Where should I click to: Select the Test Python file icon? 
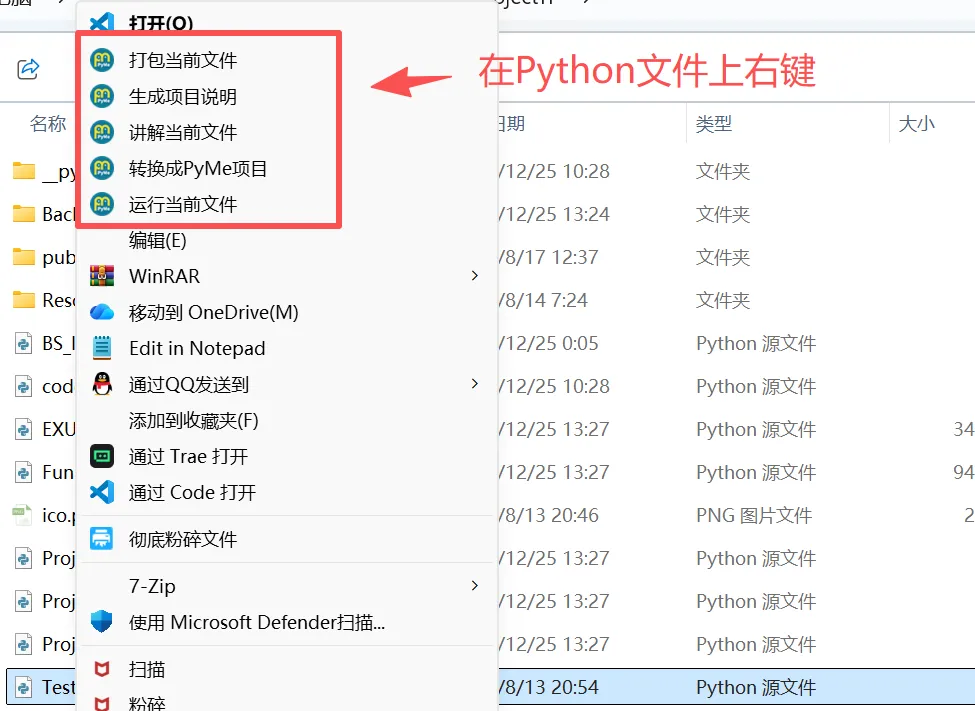tap(23, 687)
